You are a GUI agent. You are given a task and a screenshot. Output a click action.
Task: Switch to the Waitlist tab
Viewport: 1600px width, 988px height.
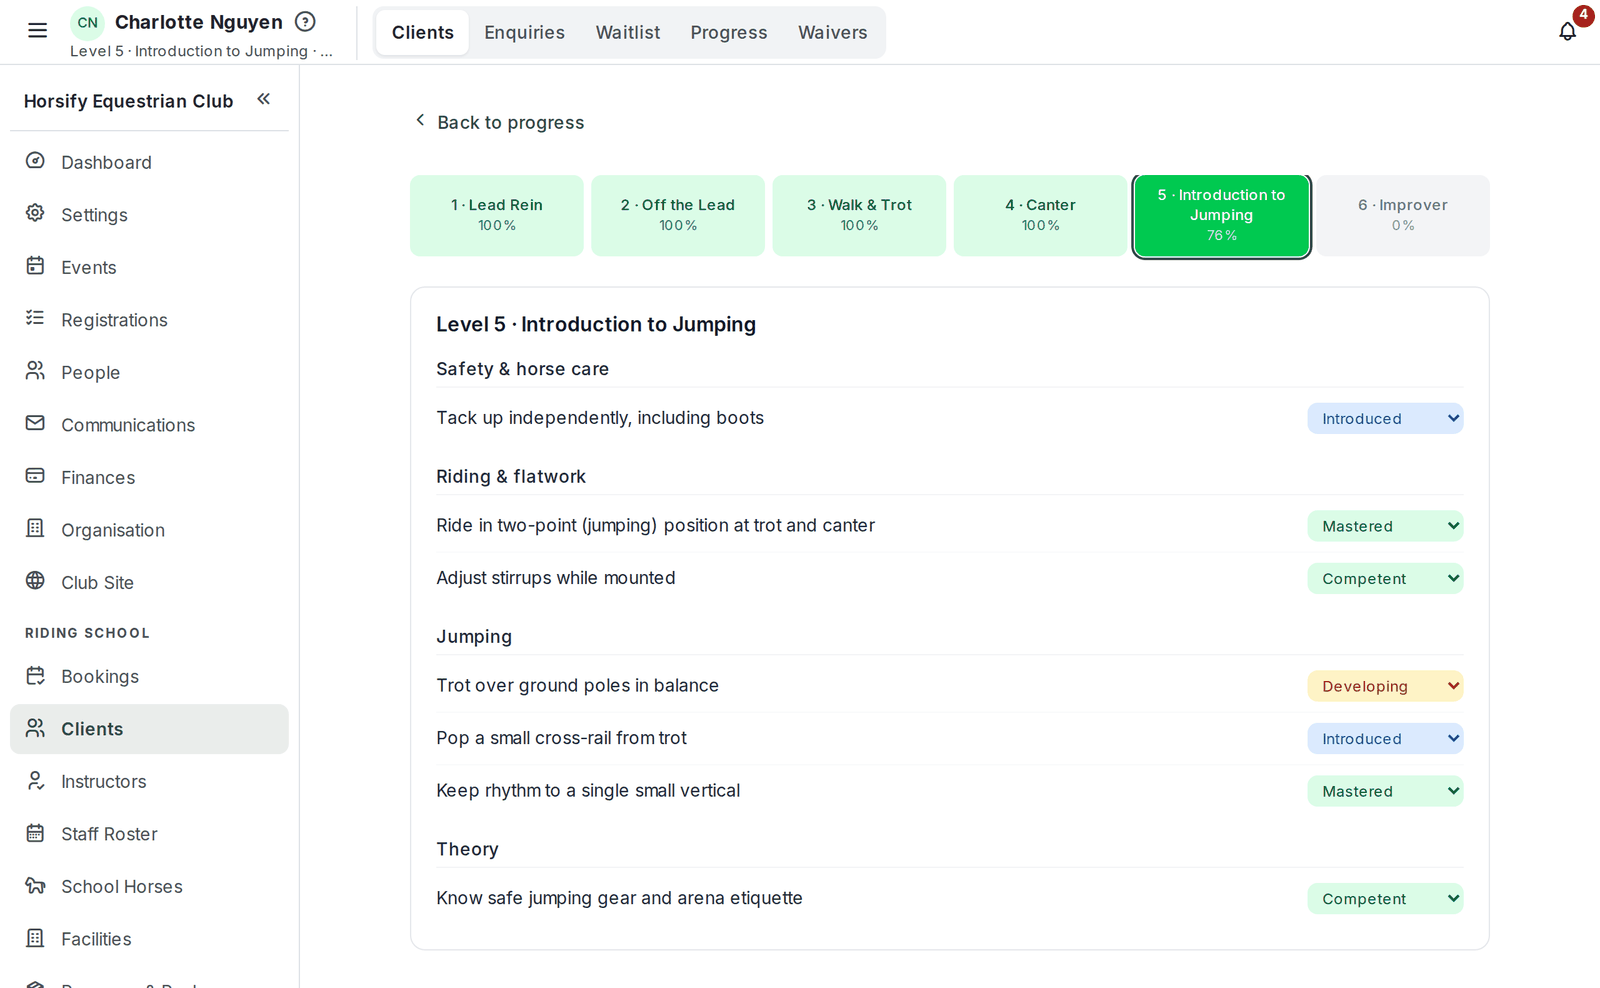click(628, 32)
